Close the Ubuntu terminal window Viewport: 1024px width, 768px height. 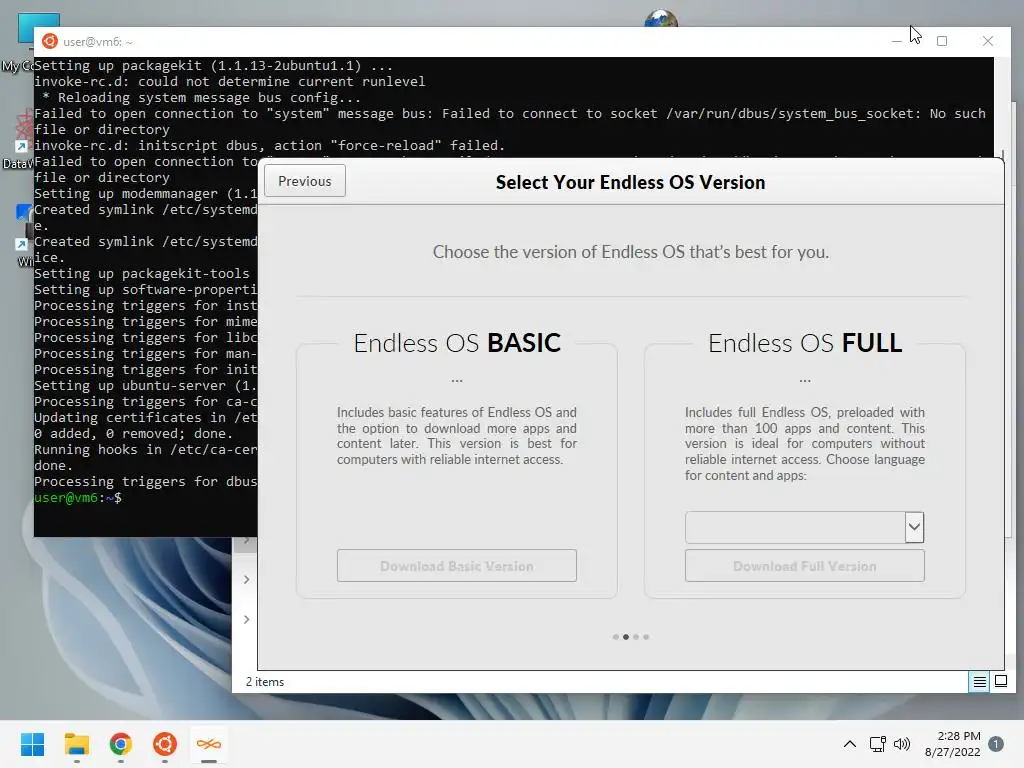988,41
